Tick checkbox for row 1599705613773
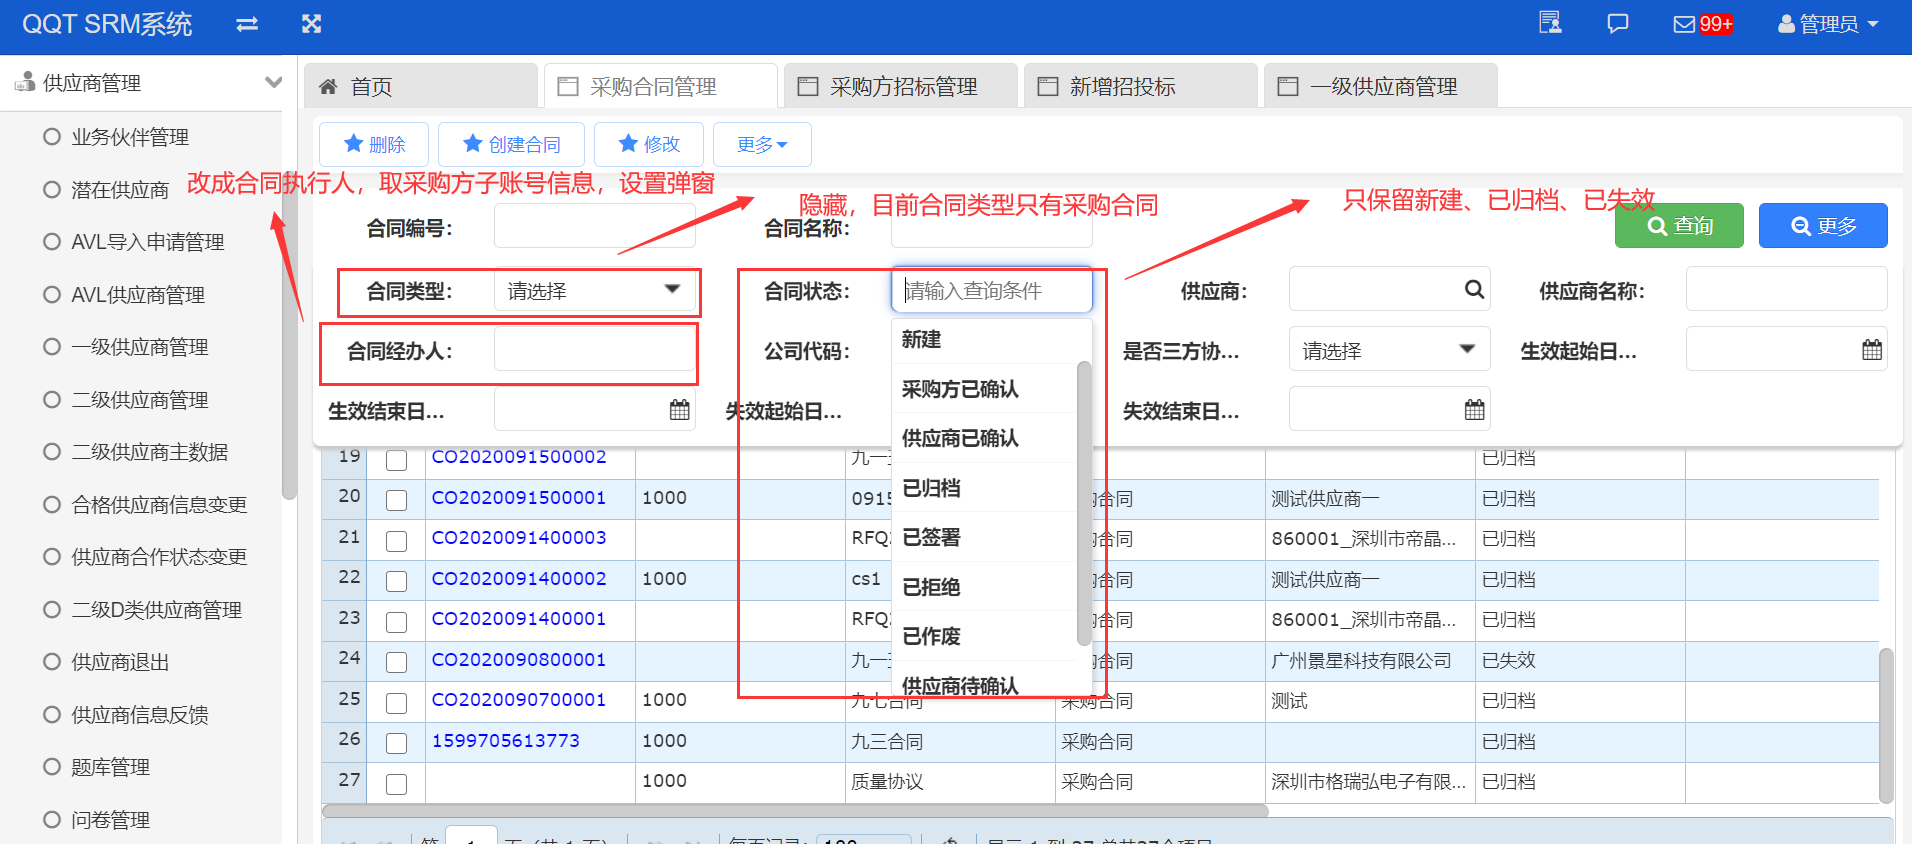1912x844 pixels. [x=397, y=743]
